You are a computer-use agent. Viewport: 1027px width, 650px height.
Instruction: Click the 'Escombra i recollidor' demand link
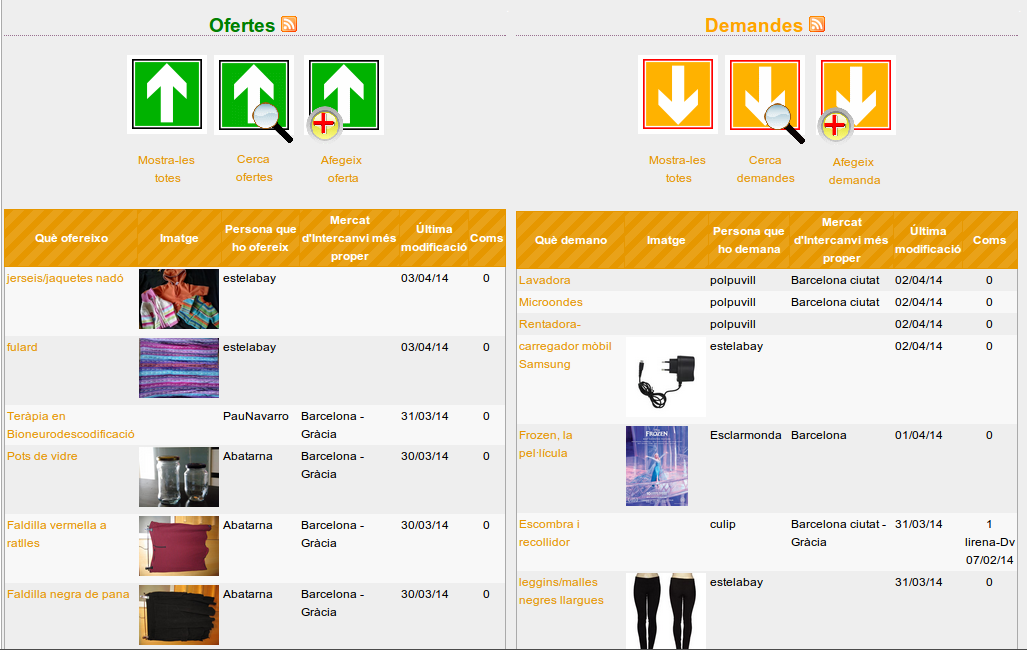(x=549, y=533)
